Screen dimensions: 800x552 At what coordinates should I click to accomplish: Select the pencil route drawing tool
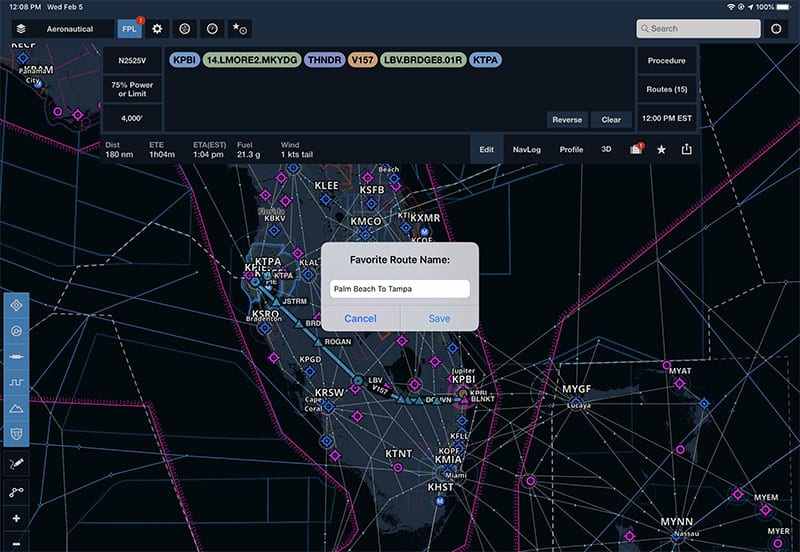click(16, 464)
